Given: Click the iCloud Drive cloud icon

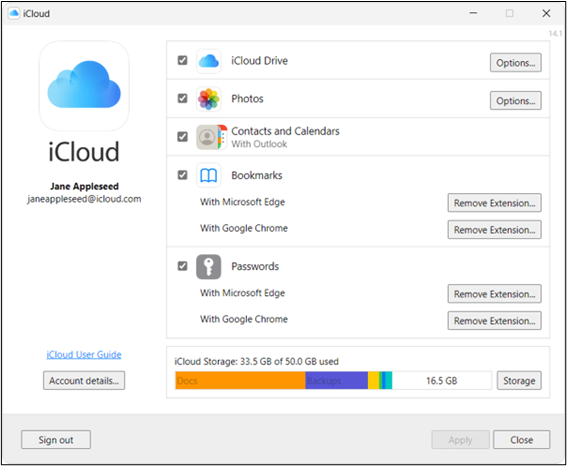Looking at the screenshot, I should [x=209, y=61].
